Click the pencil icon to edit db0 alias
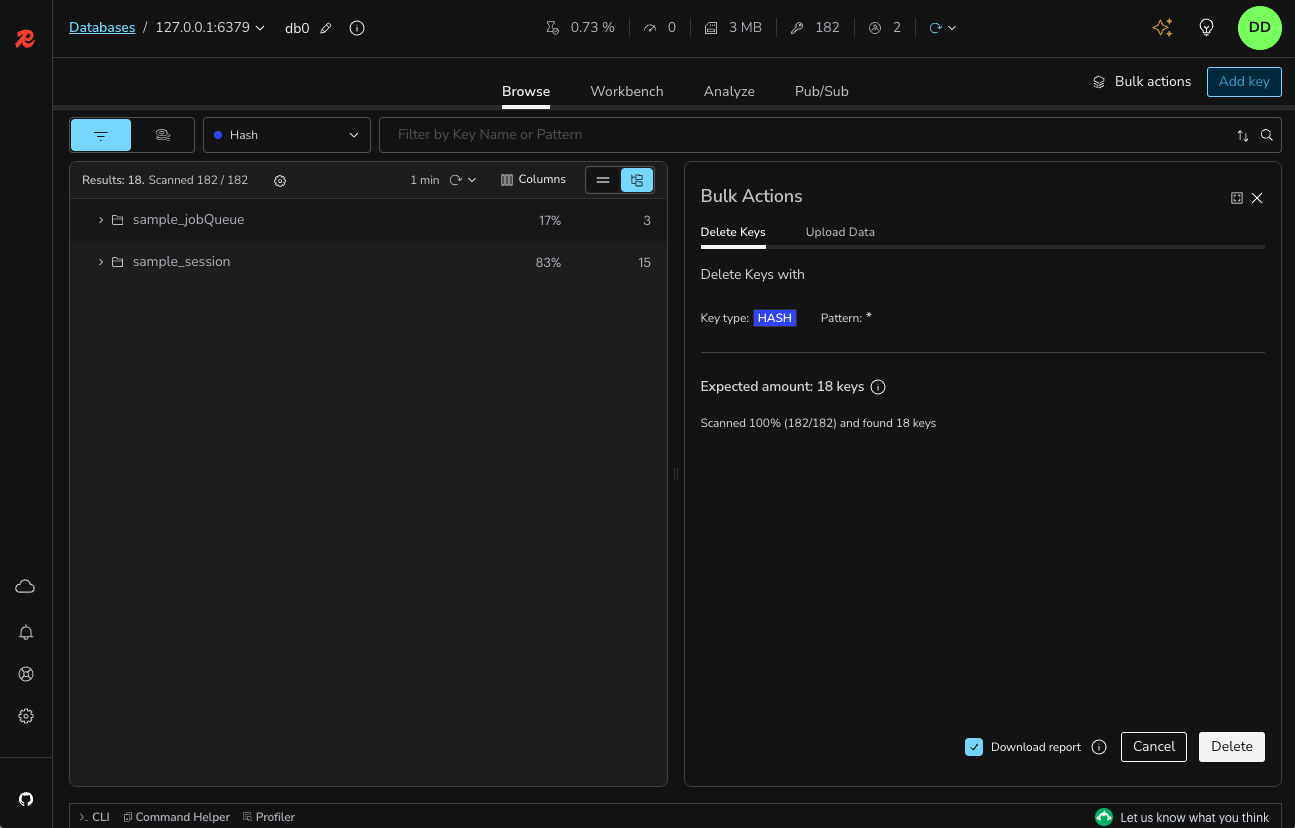 click(326, 28)
